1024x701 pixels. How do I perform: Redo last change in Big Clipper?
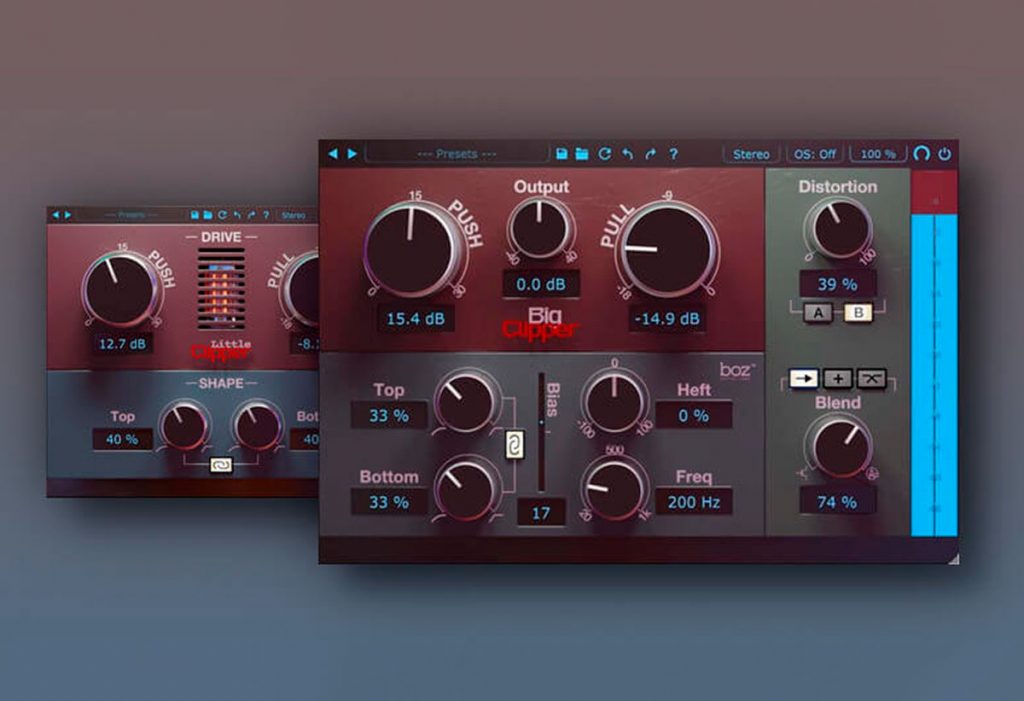pyautogui.click(x=650, y=154)
